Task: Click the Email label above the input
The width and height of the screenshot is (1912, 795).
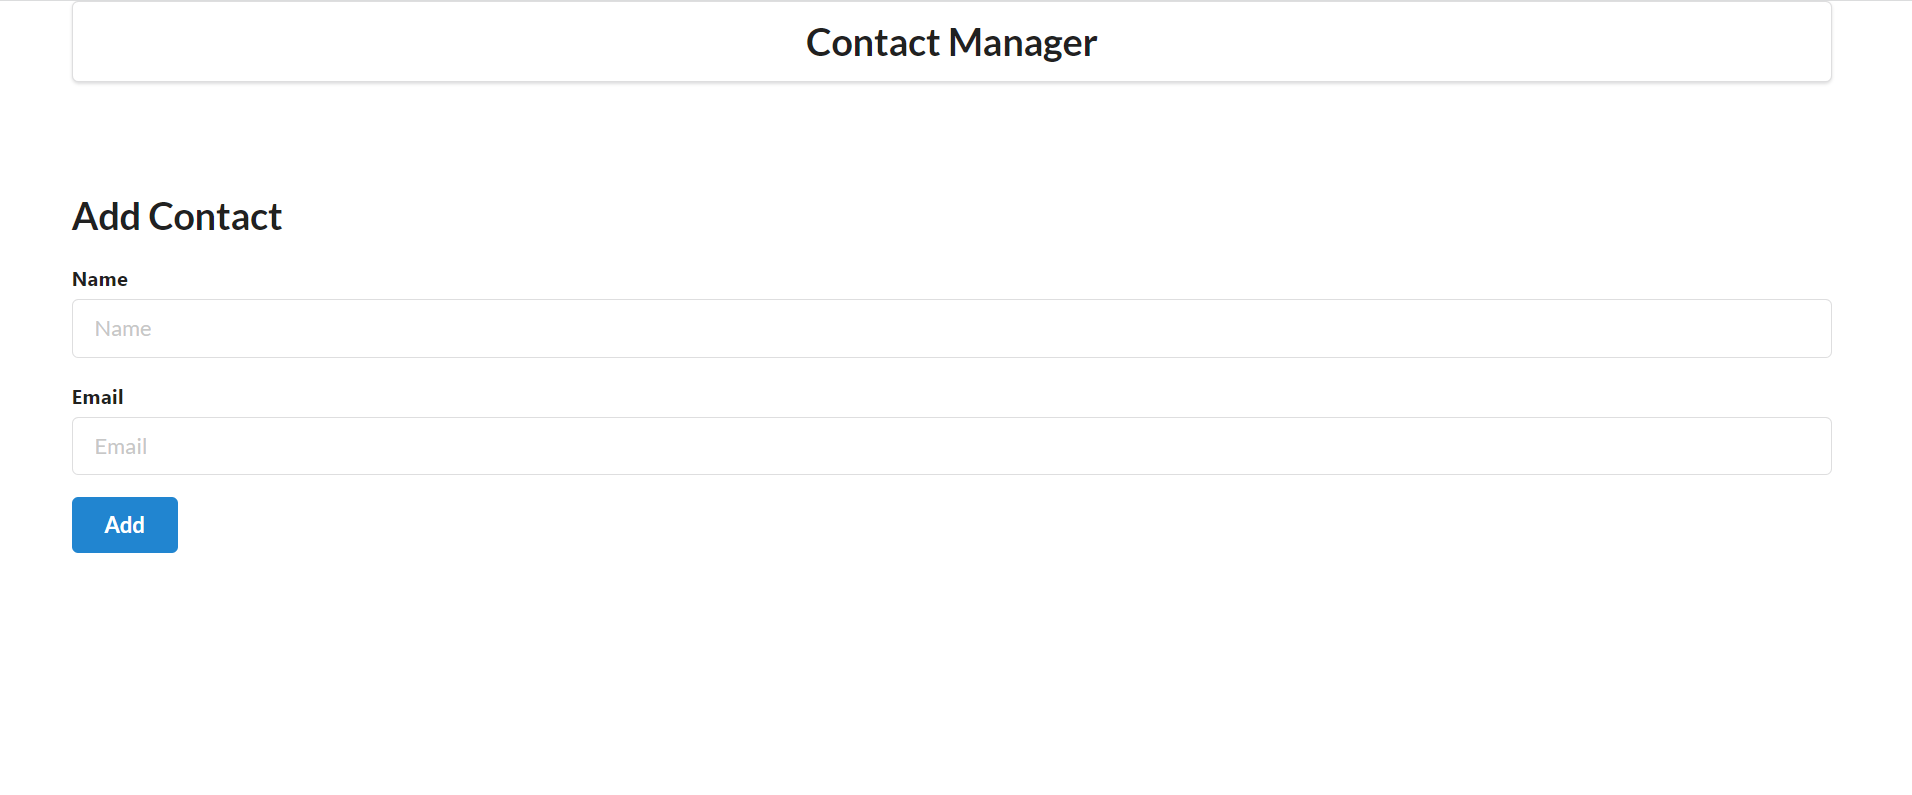Action: pyautogui.click(x=97, y=396)
